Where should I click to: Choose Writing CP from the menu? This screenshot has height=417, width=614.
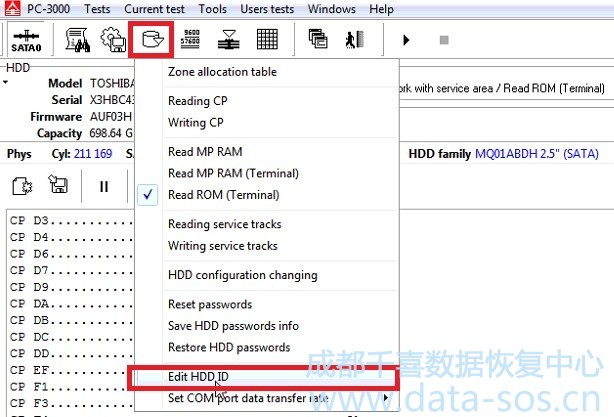click(267, 123)
